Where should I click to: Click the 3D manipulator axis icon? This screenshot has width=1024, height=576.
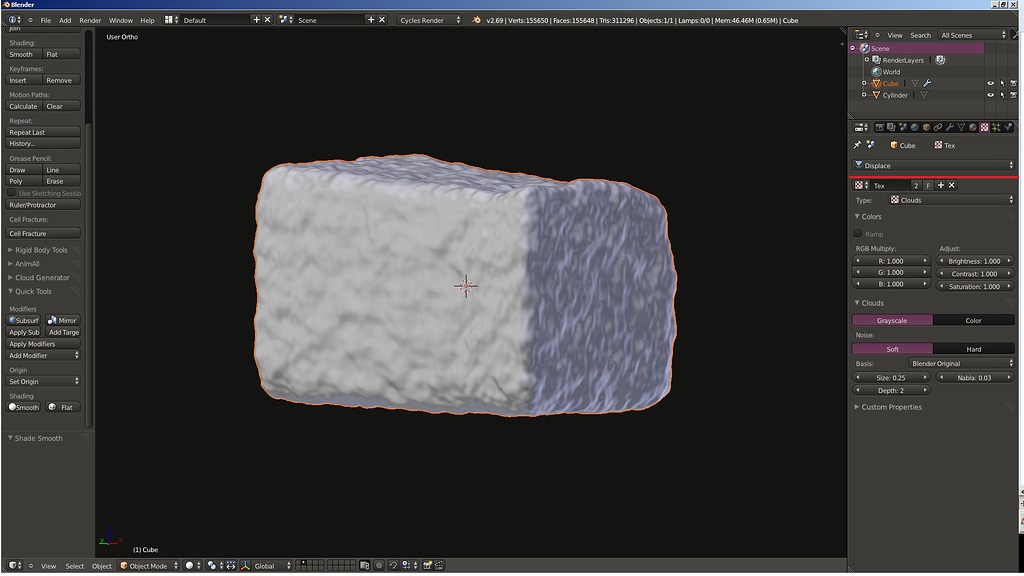point(245,566)
